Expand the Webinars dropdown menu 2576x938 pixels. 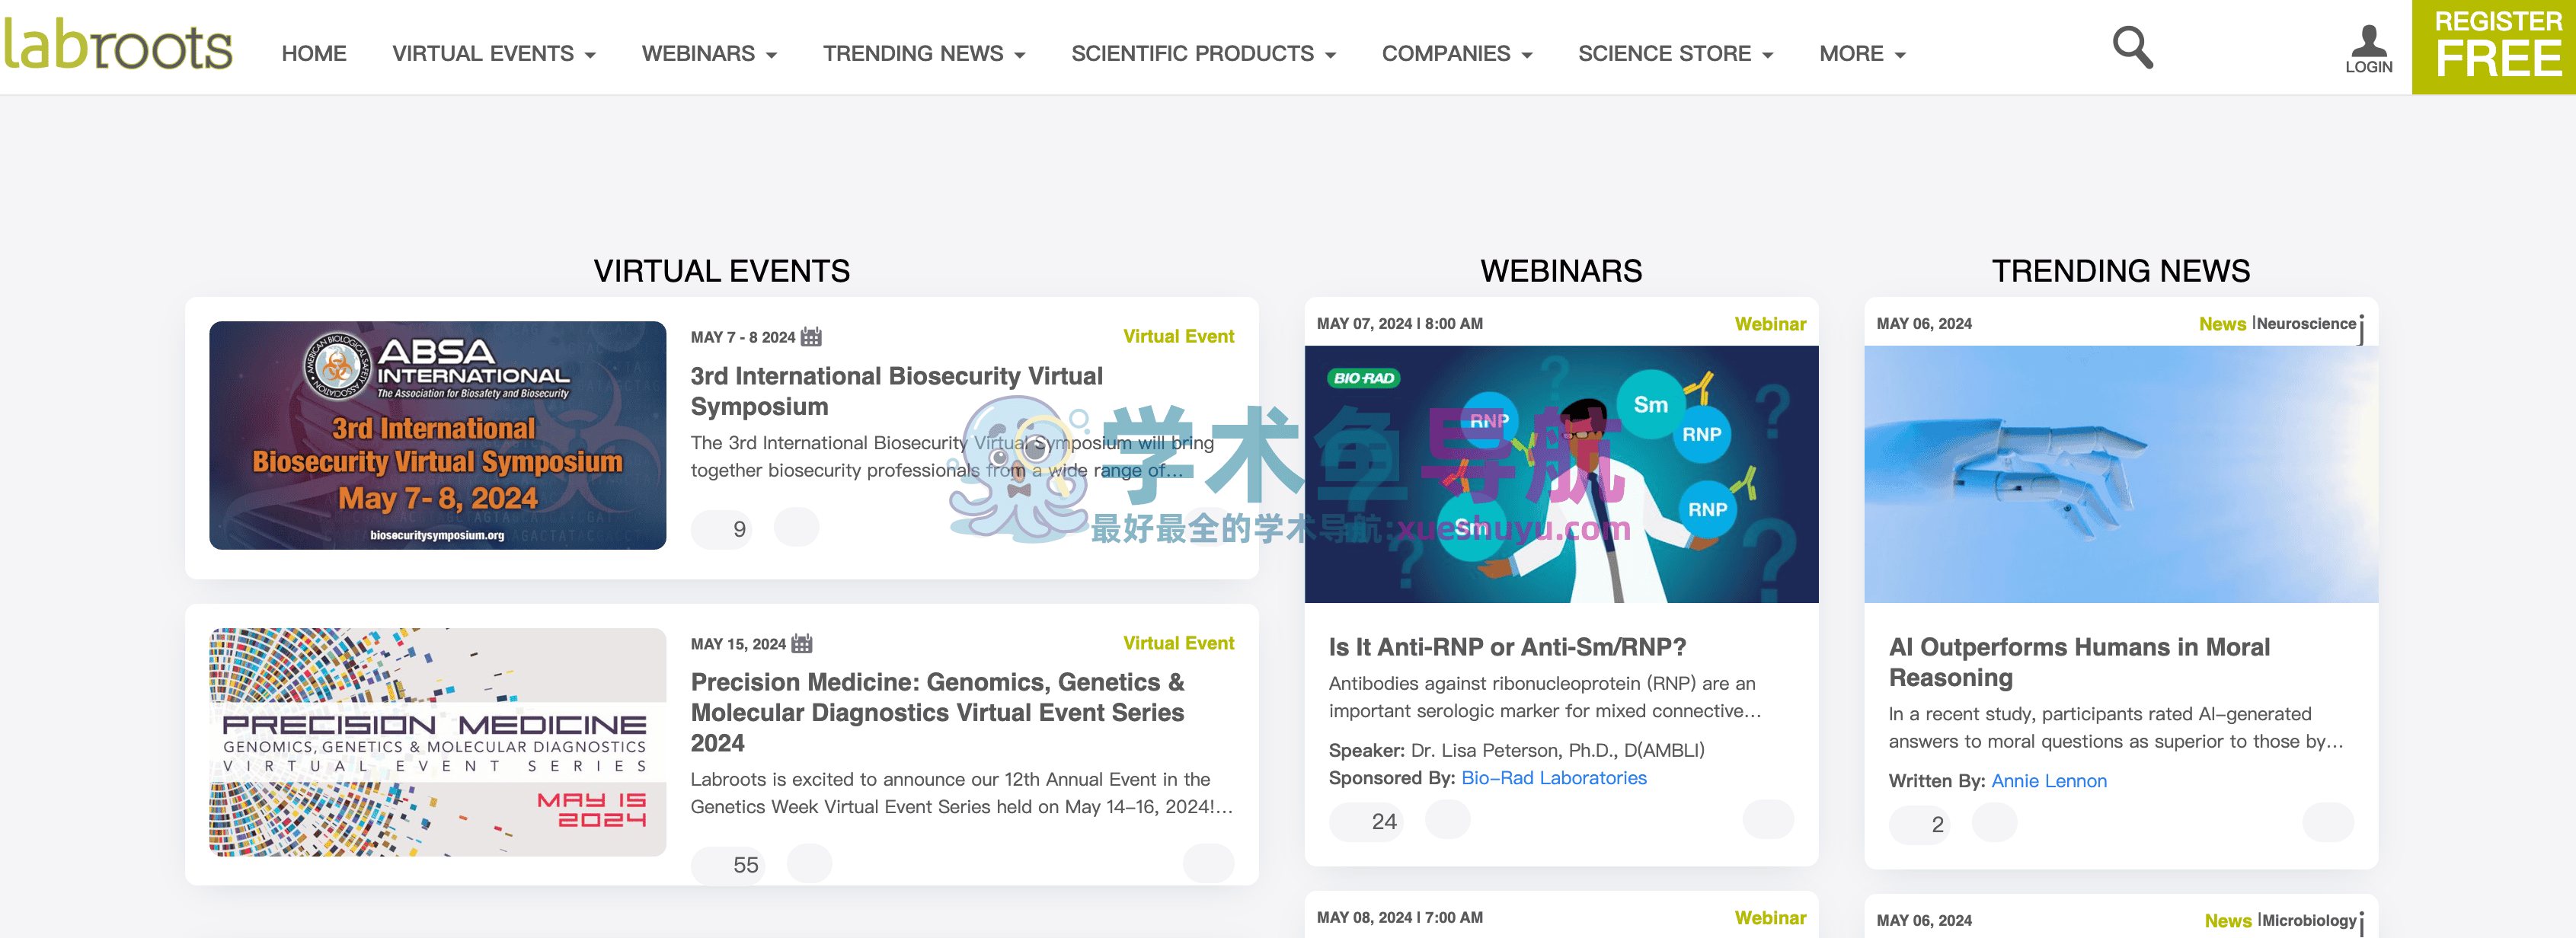click(709, 54)
